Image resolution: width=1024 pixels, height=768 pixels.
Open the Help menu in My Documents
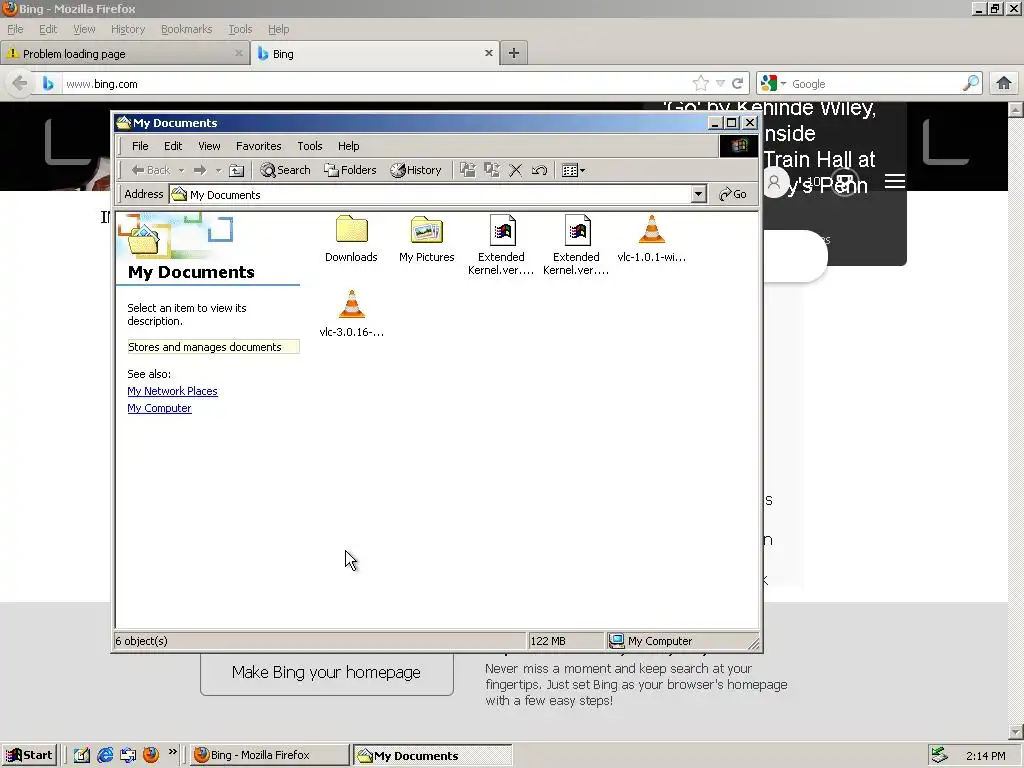click(x=348, y=146)
